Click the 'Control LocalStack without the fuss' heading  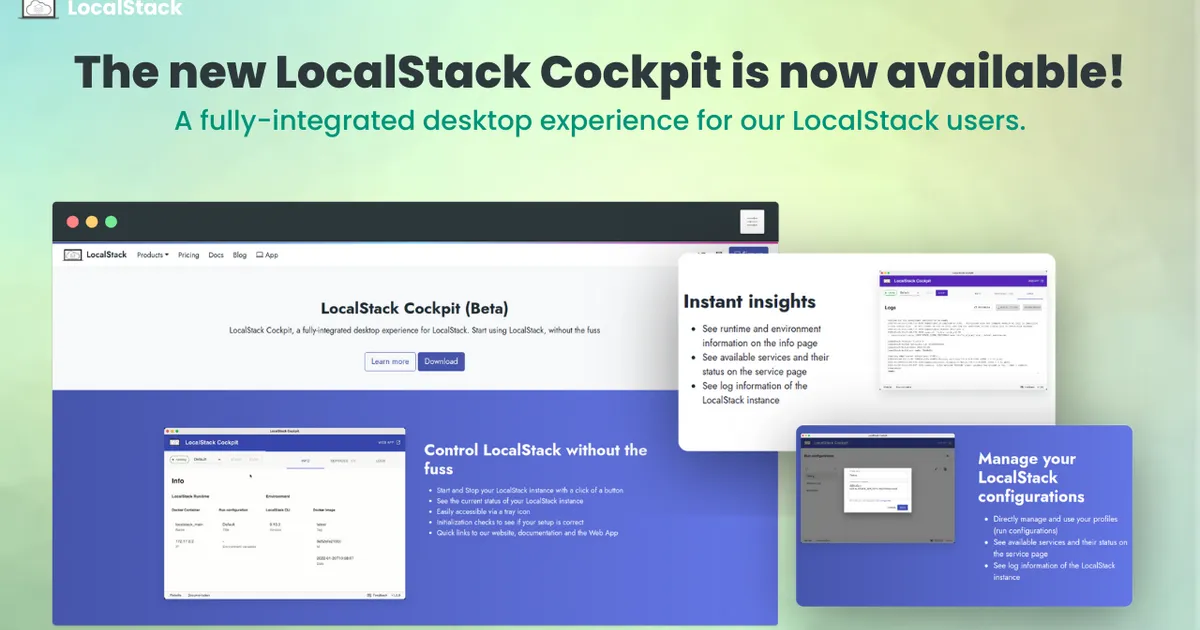point(536,459)
